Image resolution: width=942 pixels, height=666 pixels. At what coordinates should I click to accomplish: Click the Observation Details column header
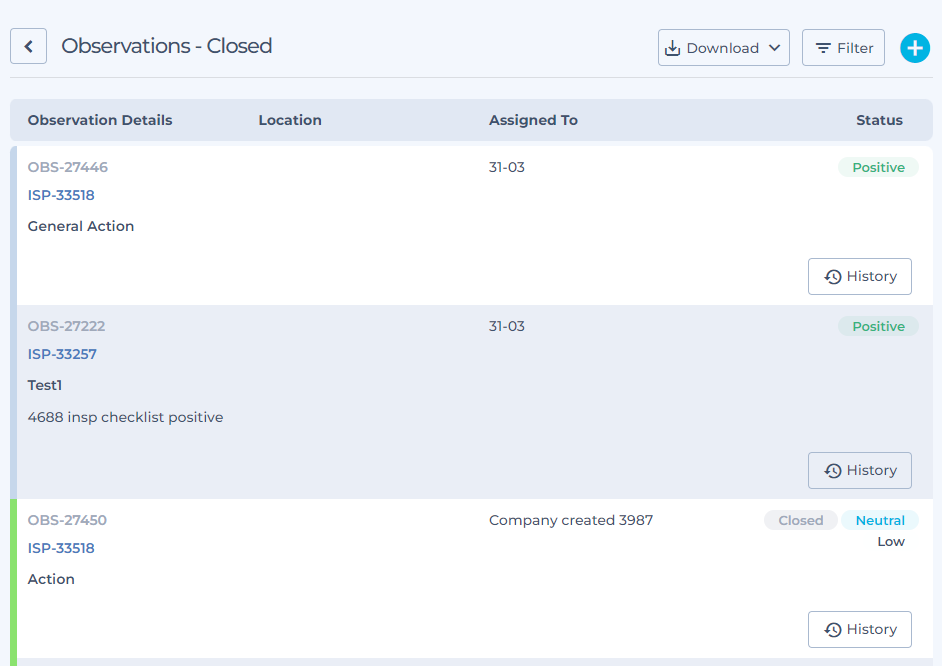click(x=100, y=120)
